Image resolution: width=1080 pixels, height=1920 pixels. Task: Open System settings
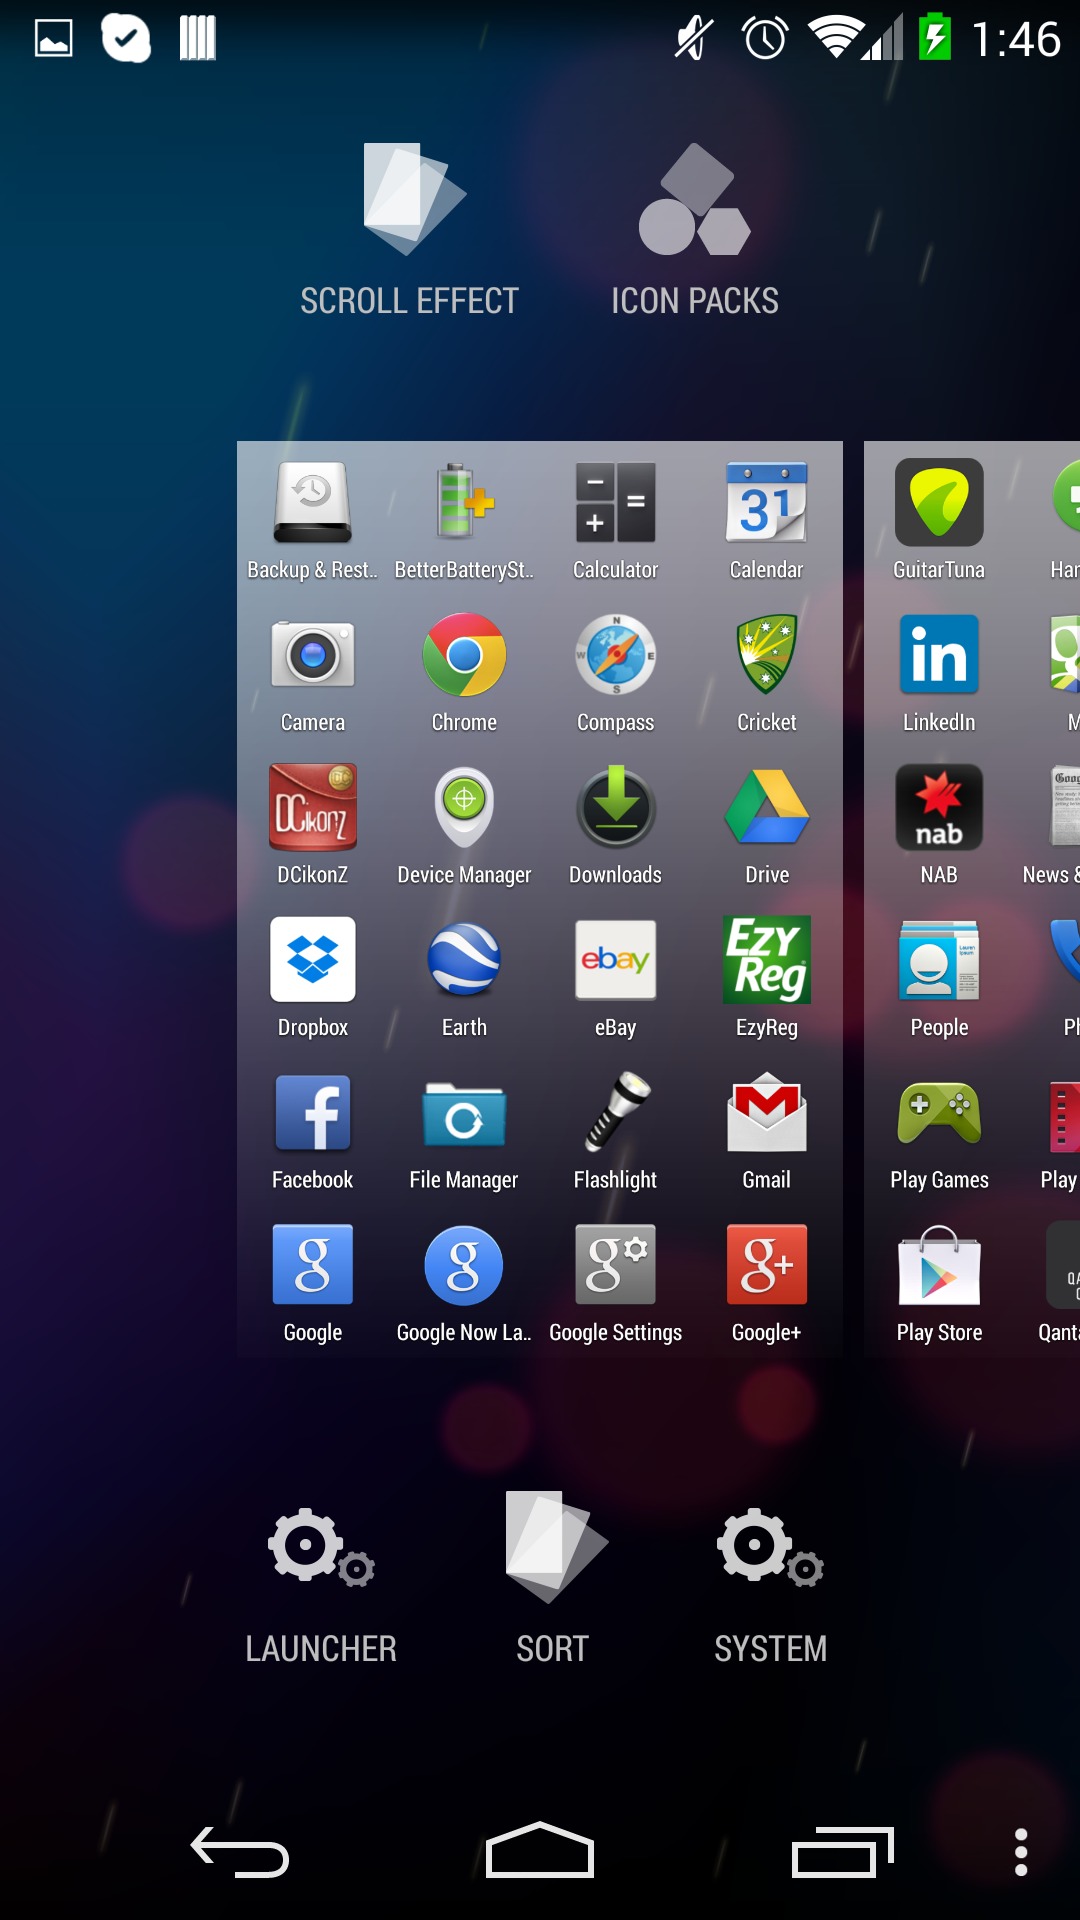[770, 1587]
